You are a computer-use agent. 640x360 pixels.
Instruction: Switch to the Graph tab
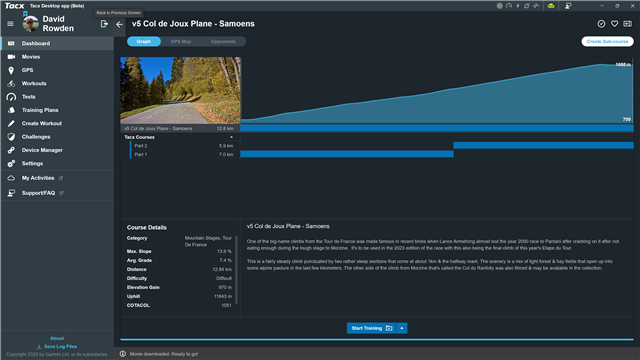tap(144, 42)
